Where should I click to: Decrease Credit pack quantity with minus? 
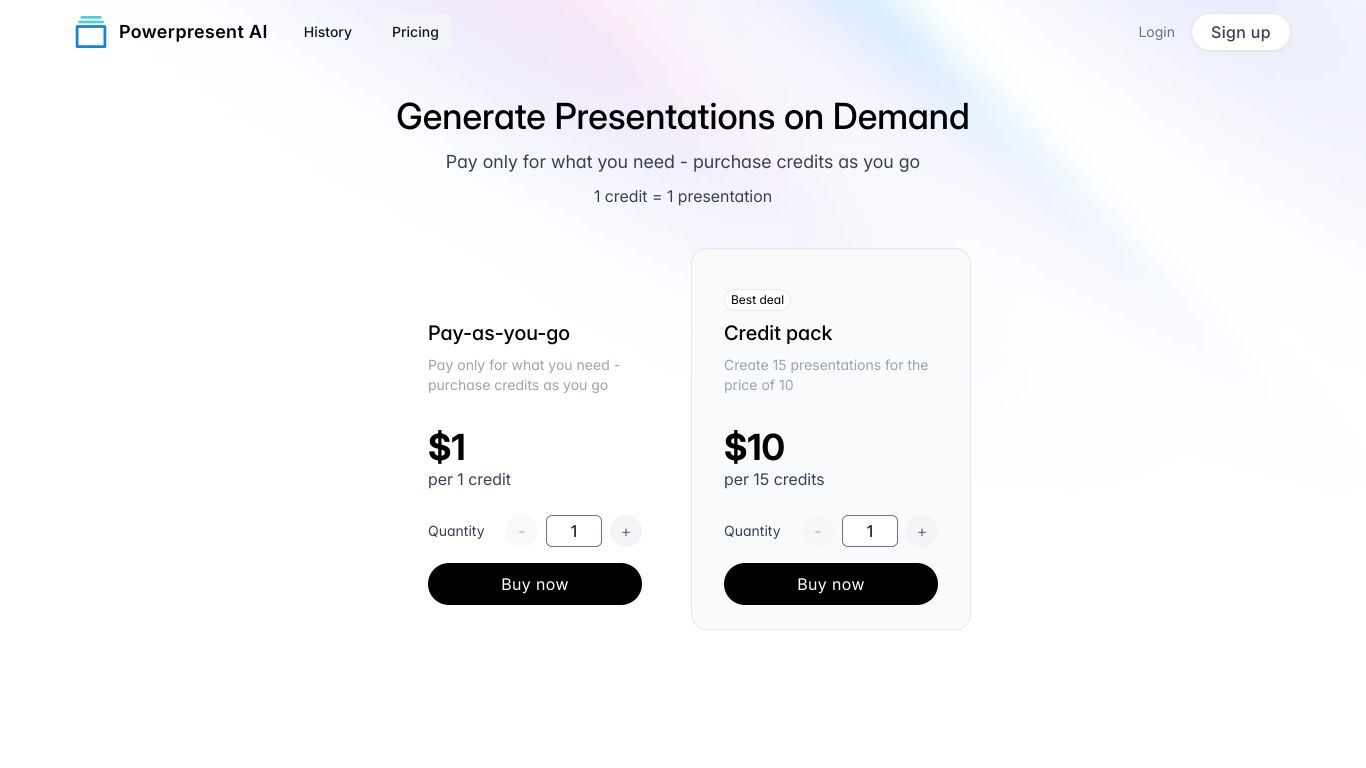(x=818, y=531)
